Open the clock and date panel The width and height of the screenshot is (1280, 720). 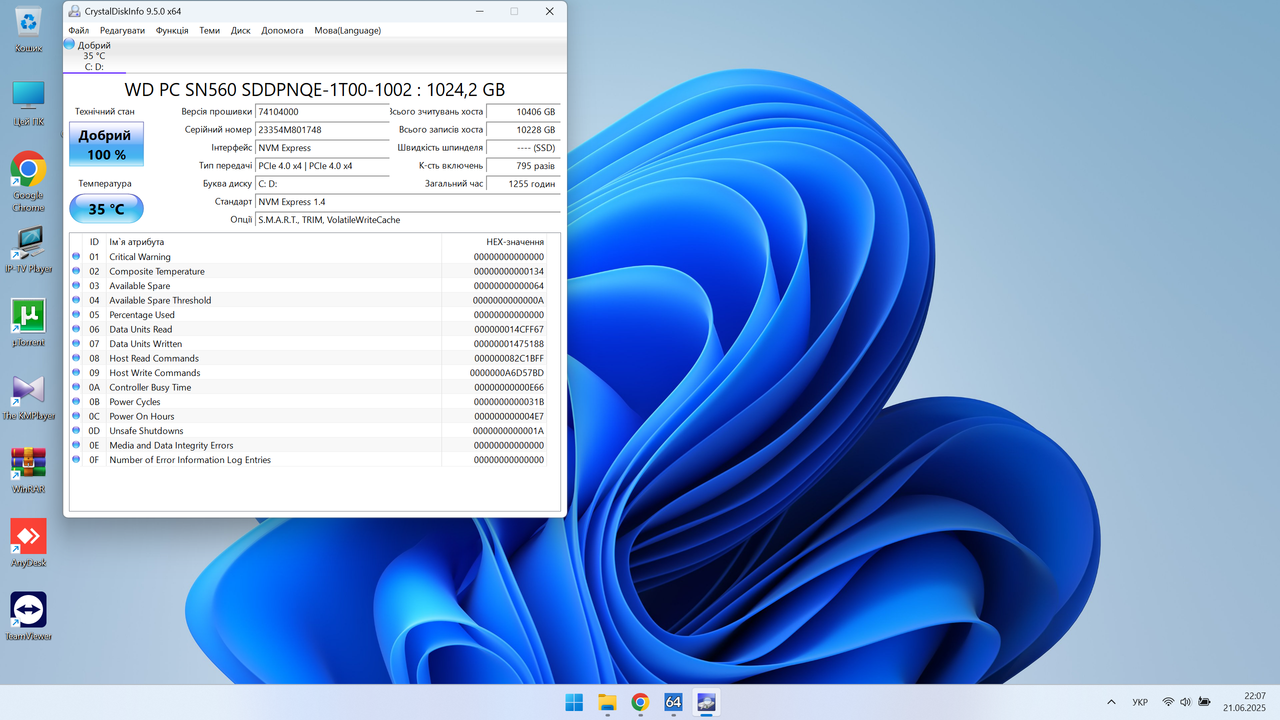(x=1245, y=702)
